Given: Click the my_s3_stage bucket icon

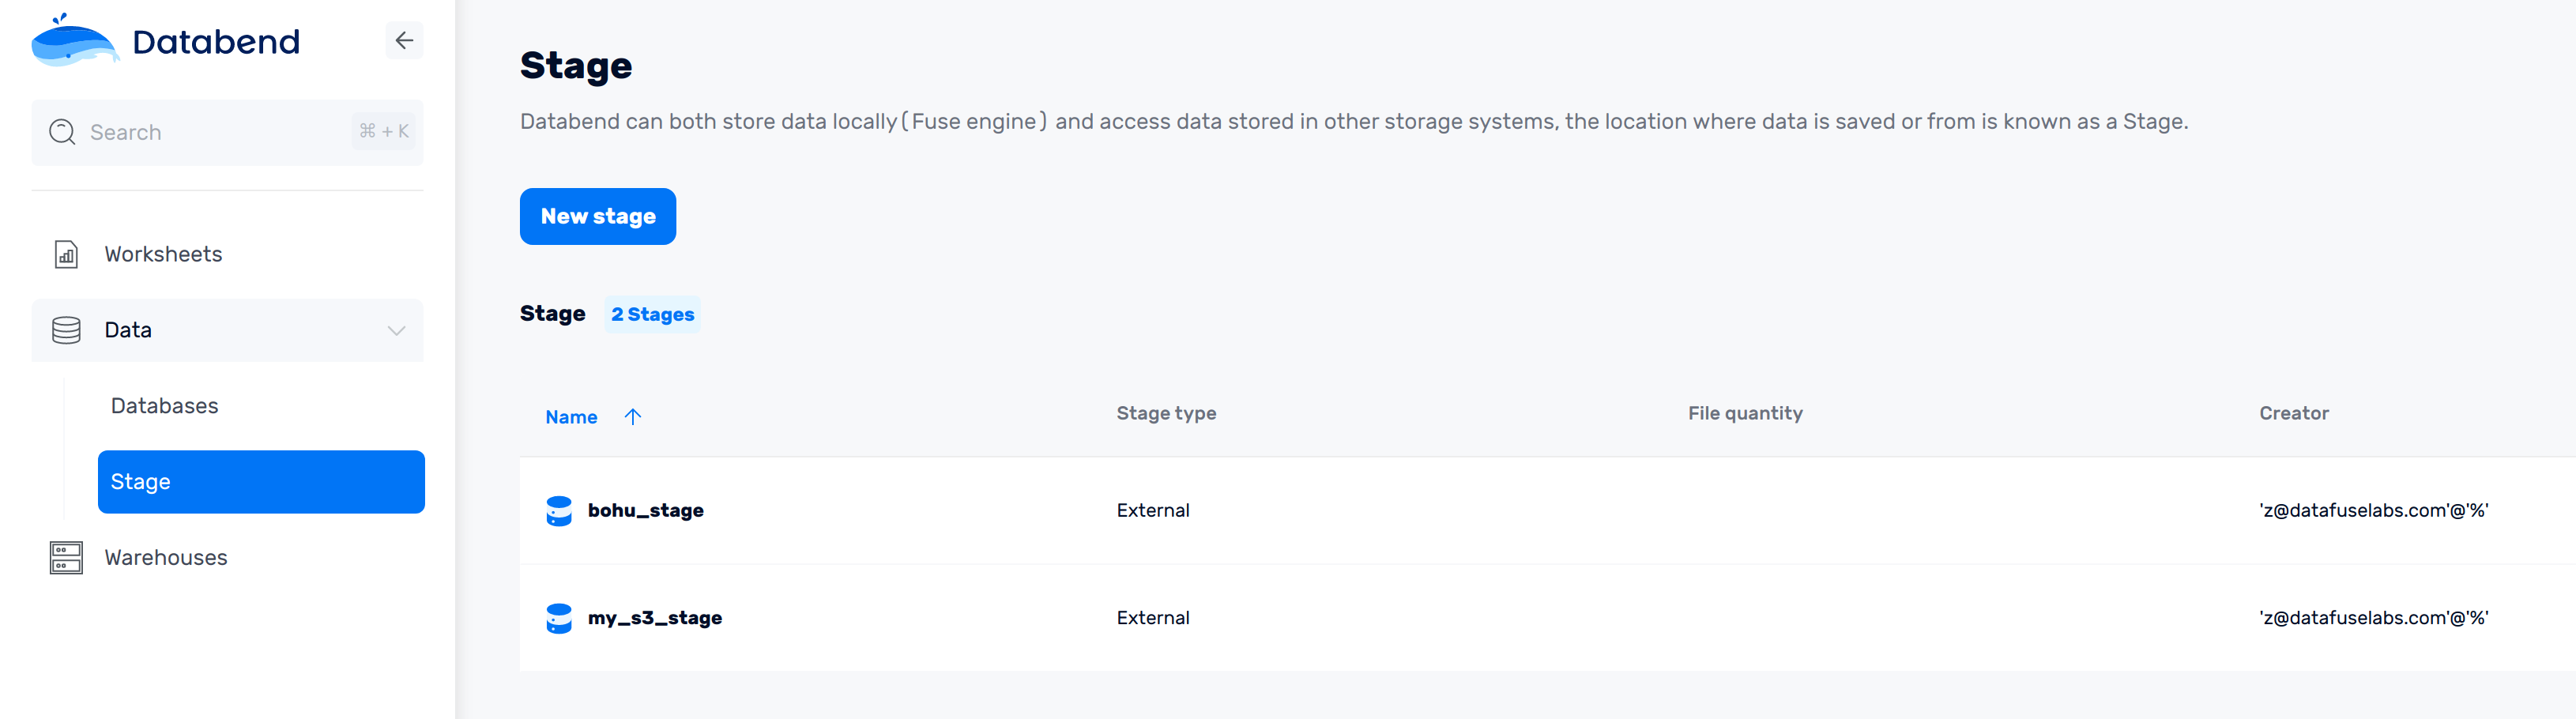Looking at the screenshot, I should (x=559, y=618).
